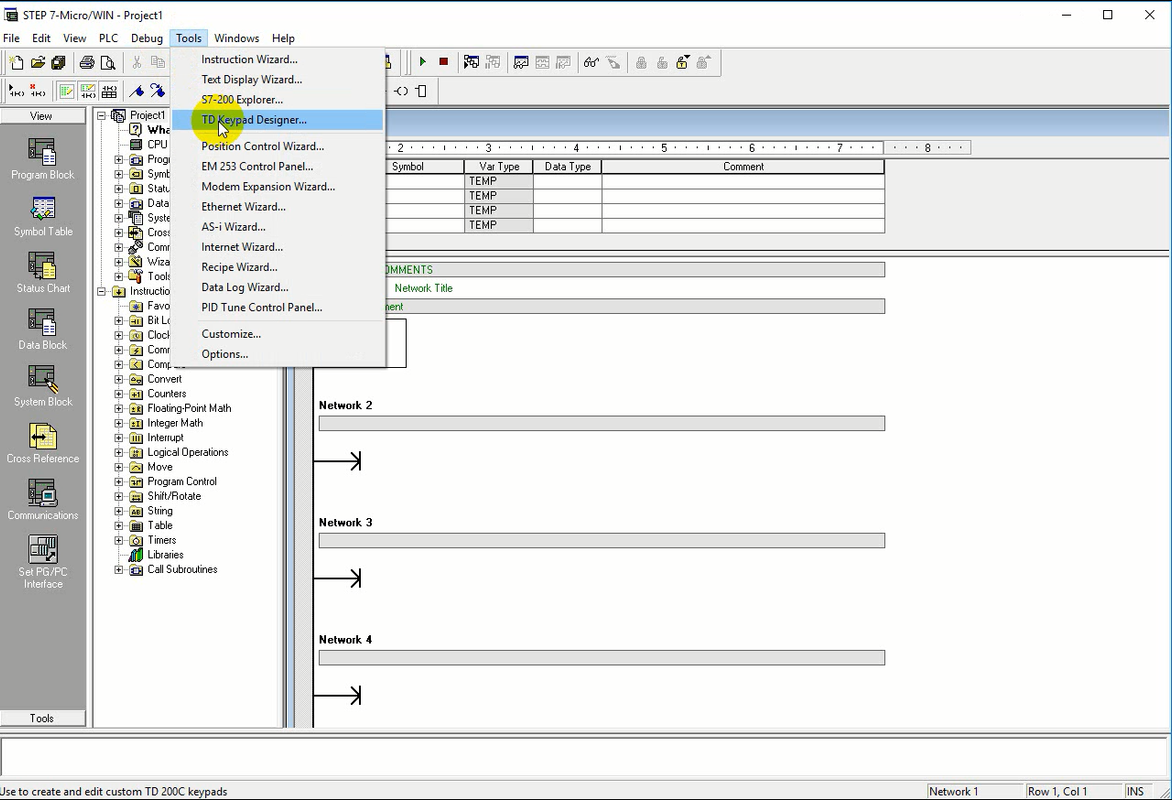Click the Insert Network toolbar icon
Viewport: 1172px width, 800px height.
click(16, 91)
